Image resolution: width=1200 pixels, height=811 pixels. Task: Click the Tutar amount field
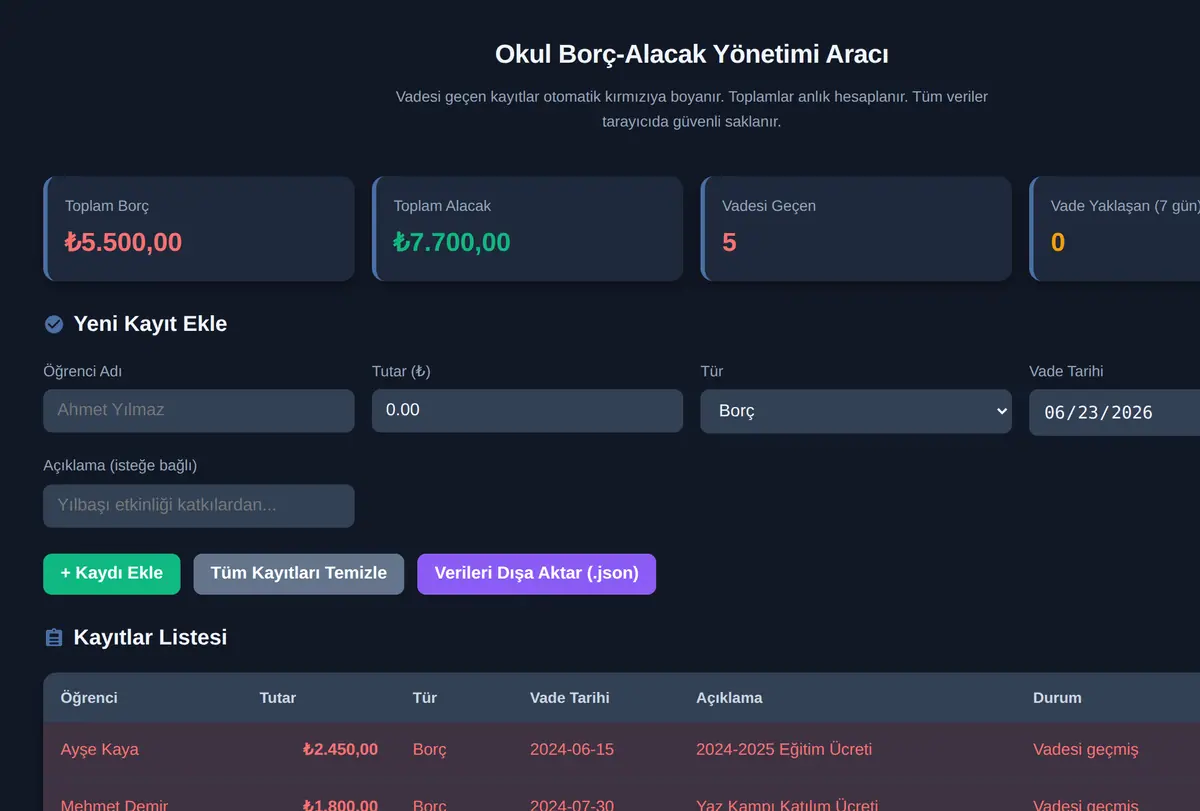[527, 410]
